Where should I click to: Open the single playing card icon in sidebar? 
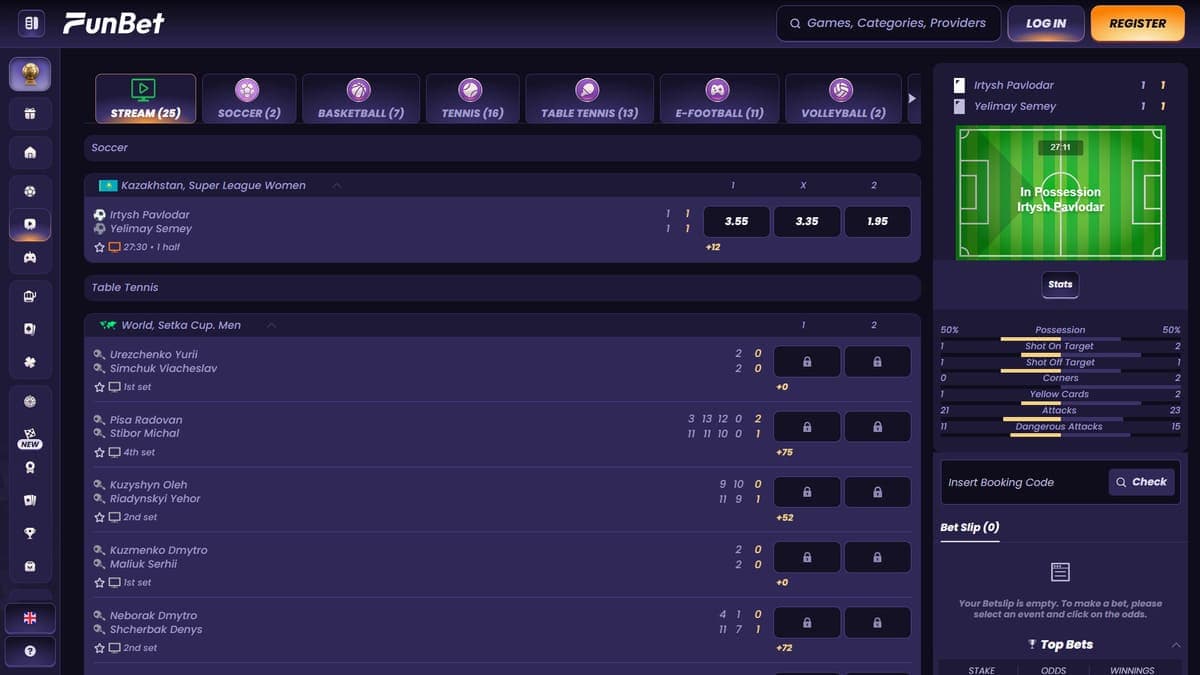tap(30, 329)
